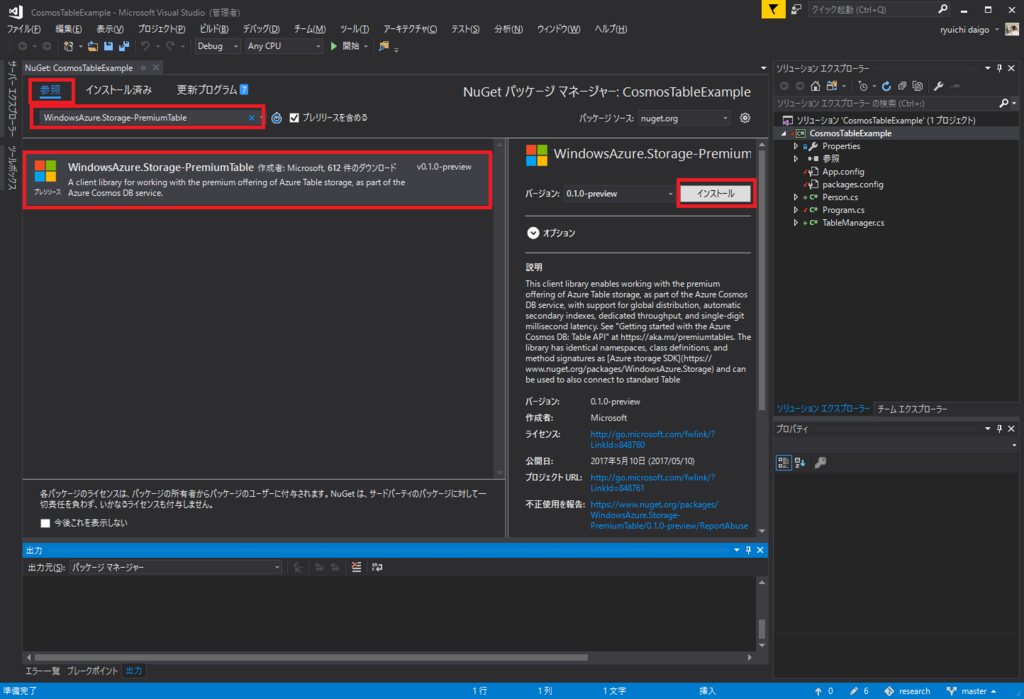Image resolution: width=1024 pixels, height=699 pixels.
Task: Click the Collapse All icon in Solution Explorer
Action: click(x=902, y=86)
